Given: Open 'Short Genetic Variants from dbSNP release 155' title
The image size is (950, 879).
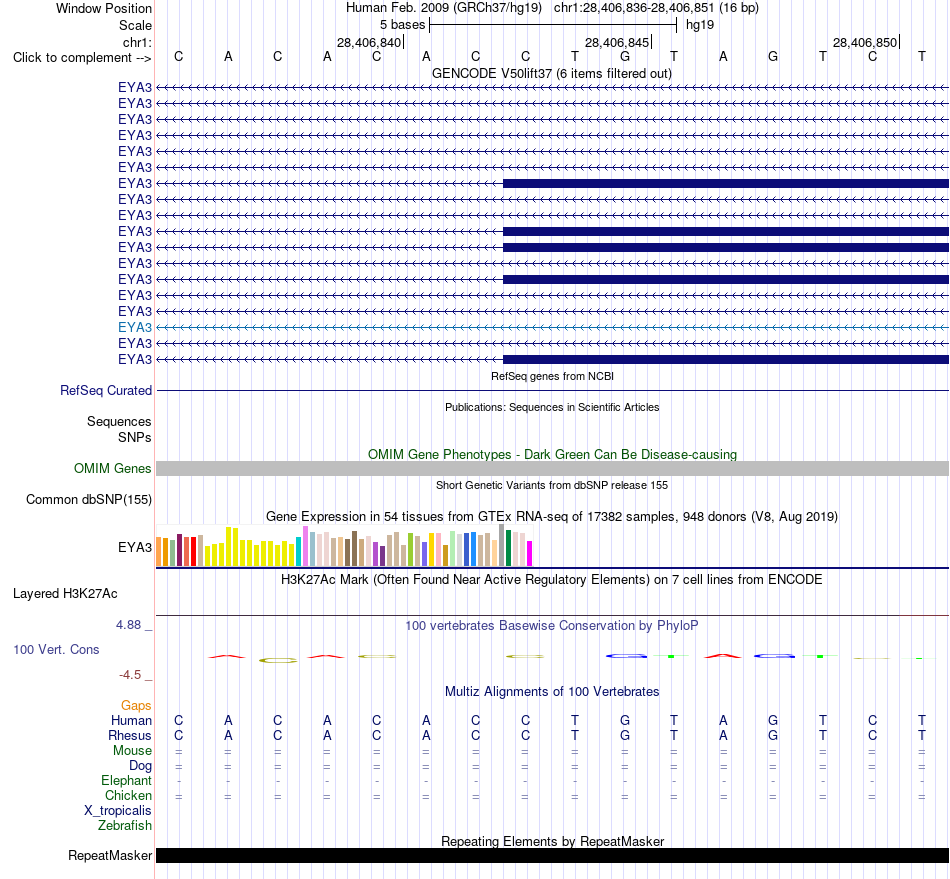Looking at the screenshot, I should click(552, 485).
